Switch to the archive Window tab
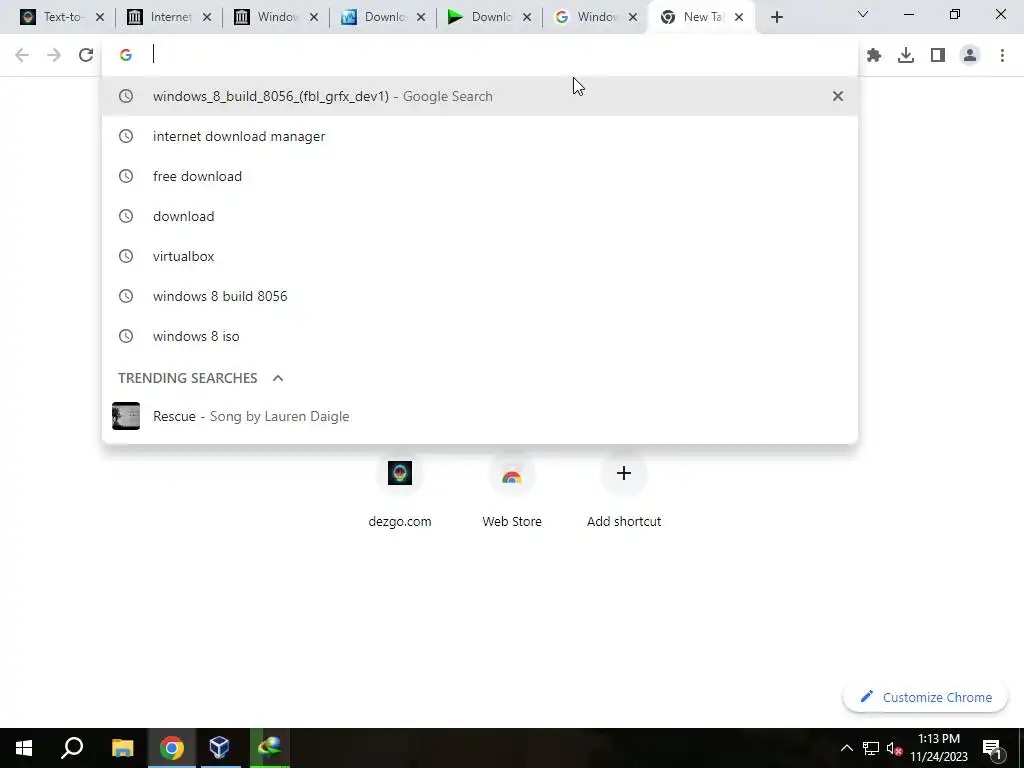This screenshot has height=768, width=1024. (x=266, y=17)
